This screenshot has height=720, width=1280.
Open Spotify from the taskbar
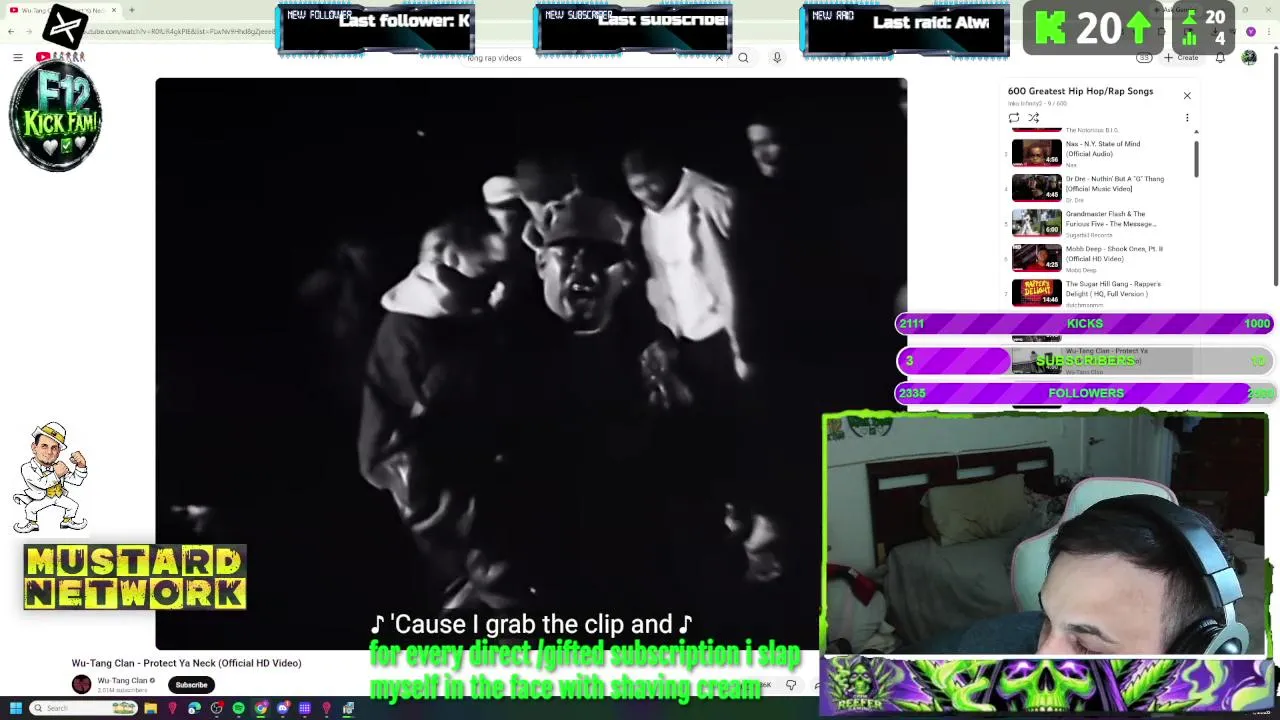[238, 708]
